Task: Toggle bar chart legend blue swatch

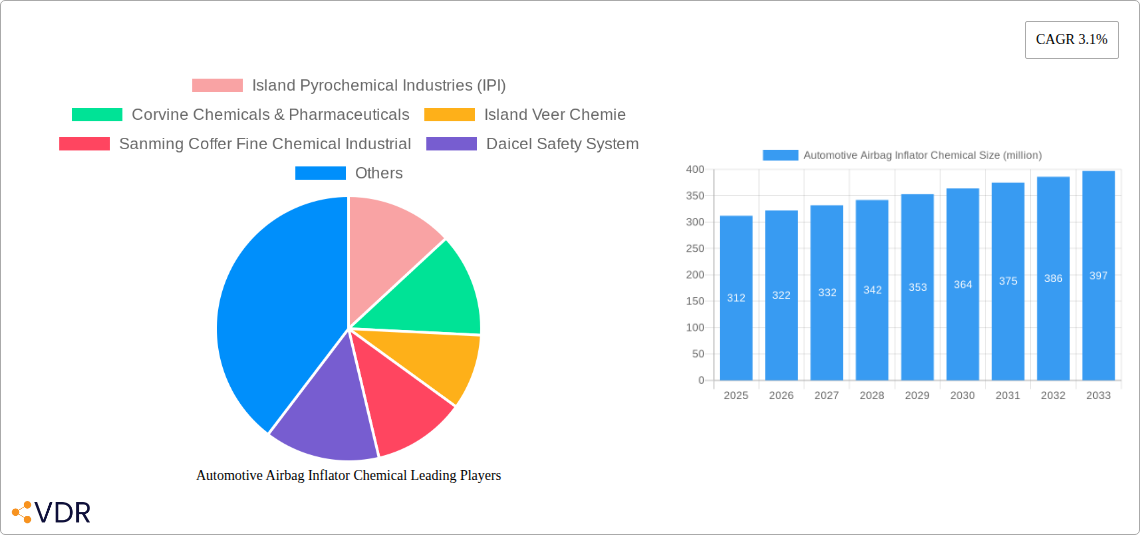Action: [x=780, y=155]
